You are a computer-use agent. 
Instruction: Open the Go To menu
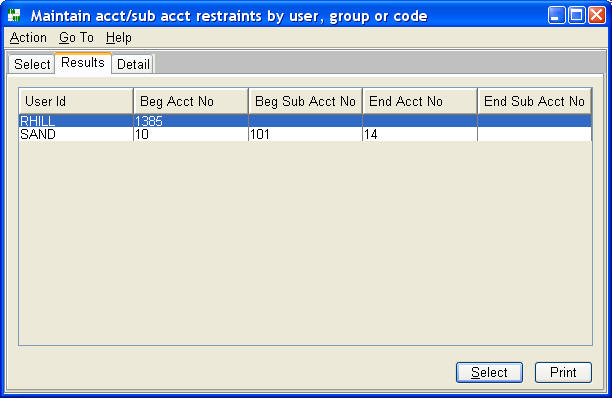click(x=76, y=38)
